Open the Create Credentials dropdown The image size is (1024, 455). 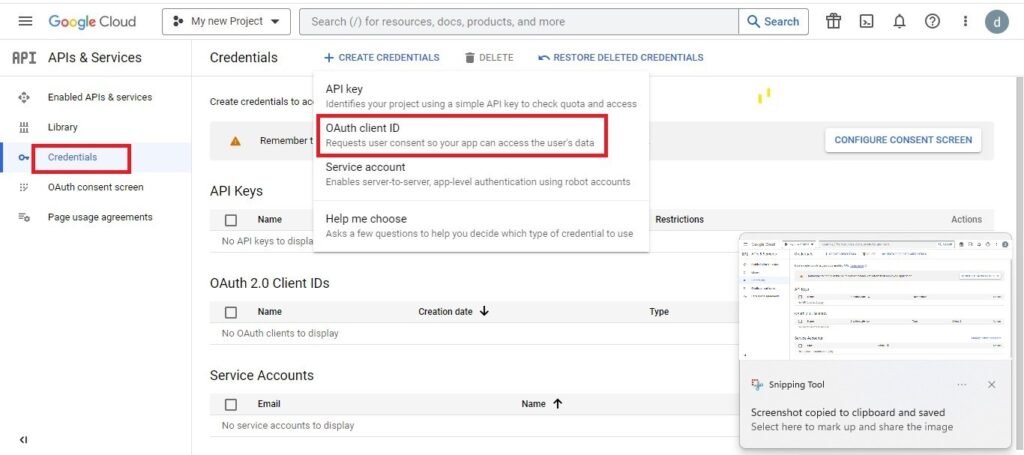382,58
